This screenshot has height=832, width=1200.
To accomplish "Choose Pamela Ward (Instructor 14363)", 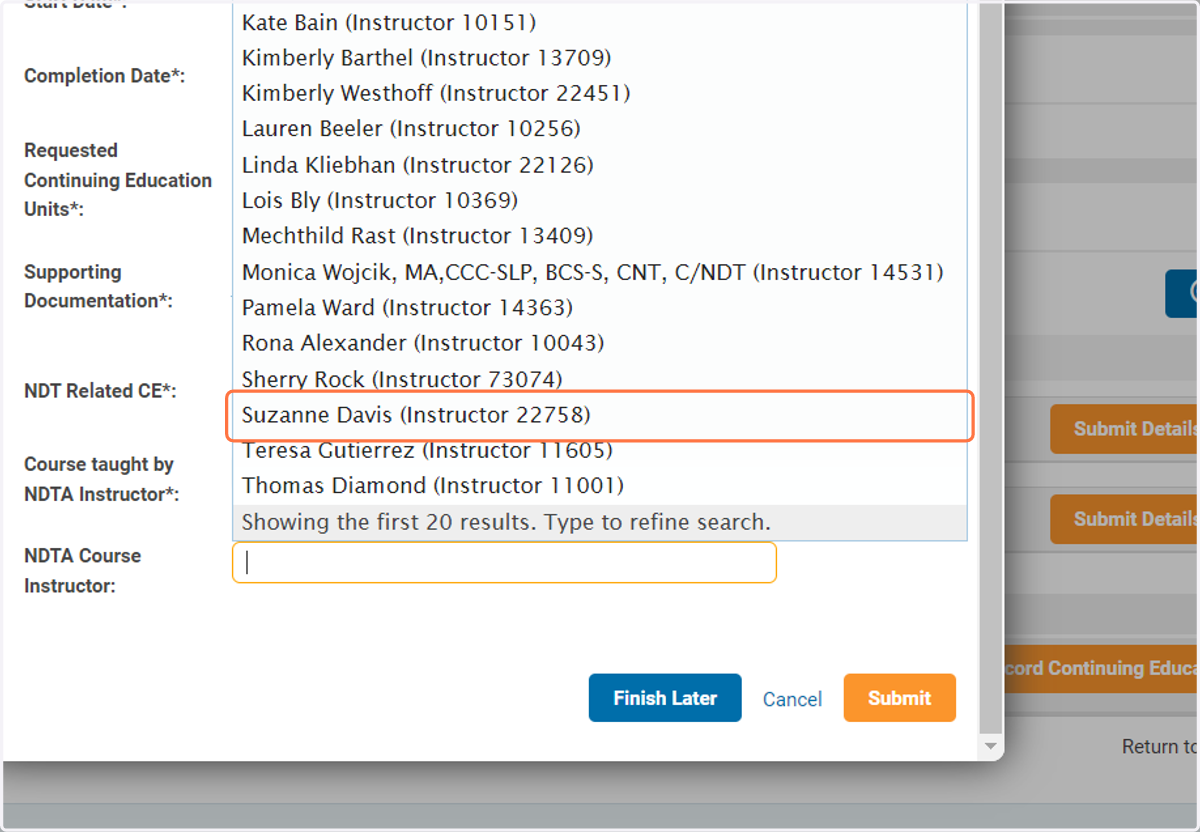I will coord(600,308).
